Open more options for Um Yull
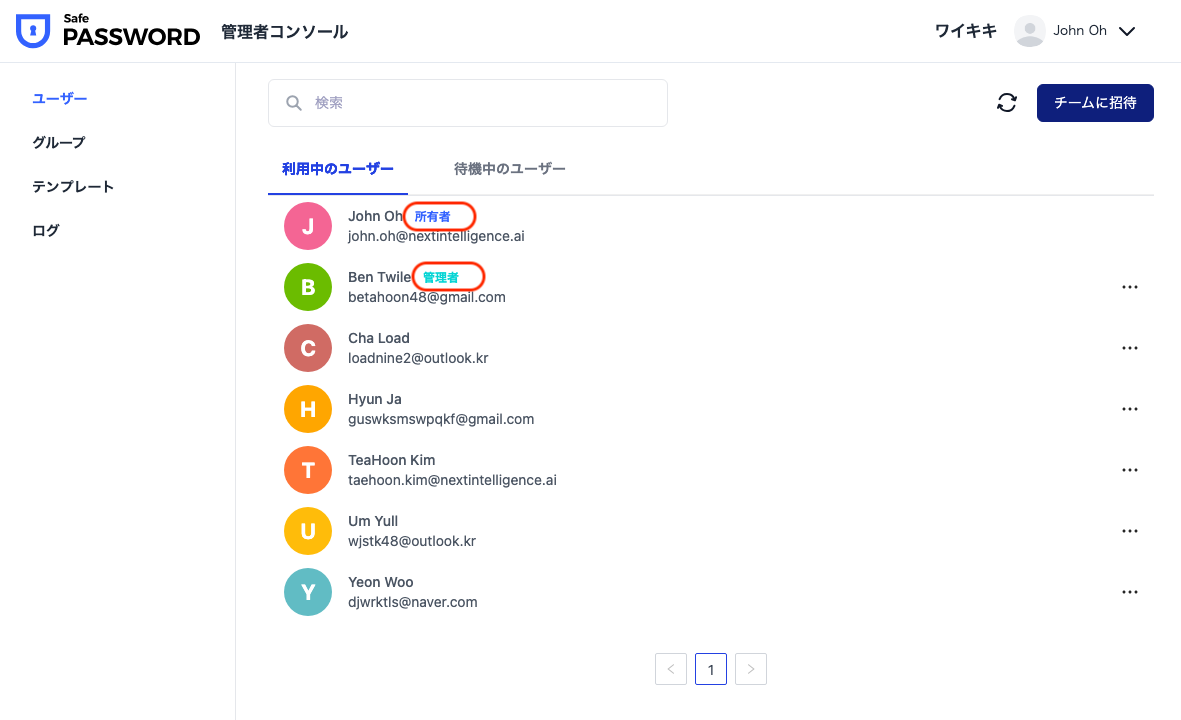The width and height of the screenshot is (1181, 720). pyautogui.click(x=1130, y=531)
